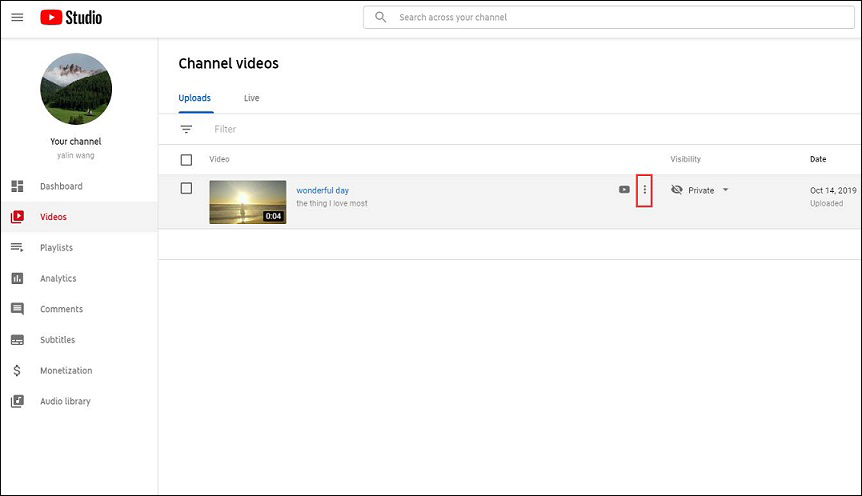Click the Private visibility eye icon

[x=677, y=190]
